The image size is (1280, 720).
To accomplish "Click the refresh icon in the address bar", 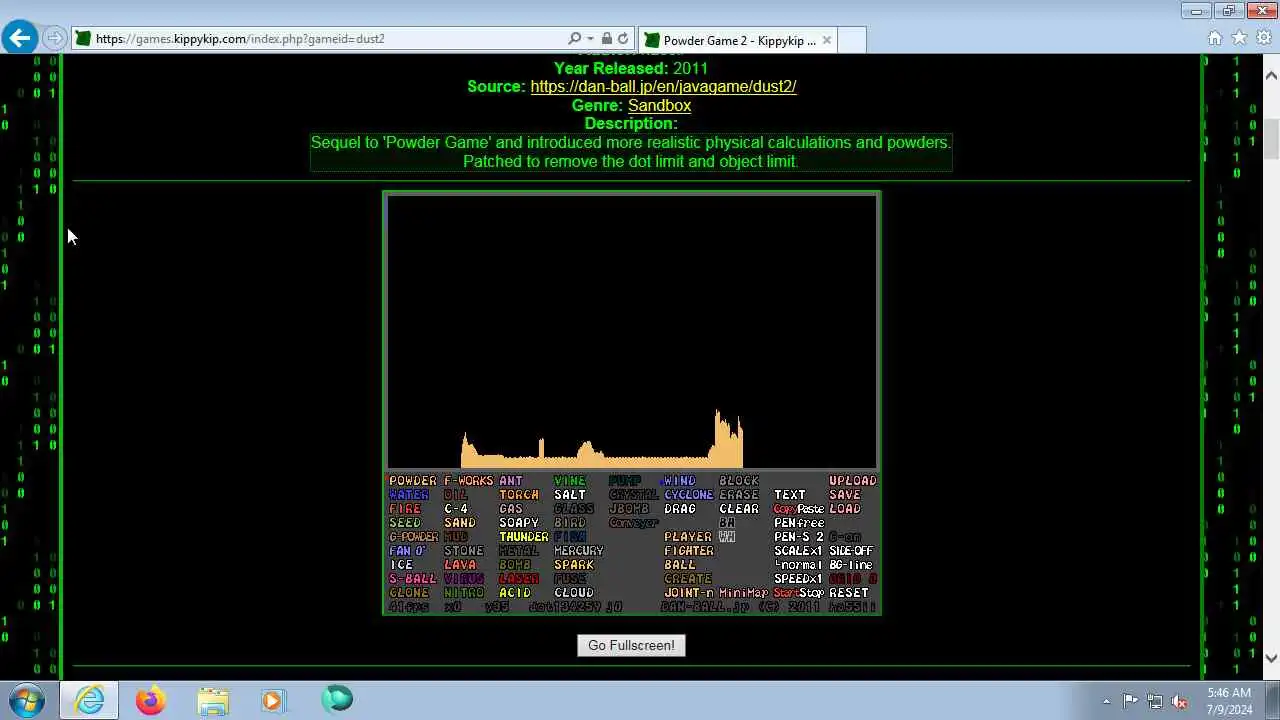I will pos(624,39).
